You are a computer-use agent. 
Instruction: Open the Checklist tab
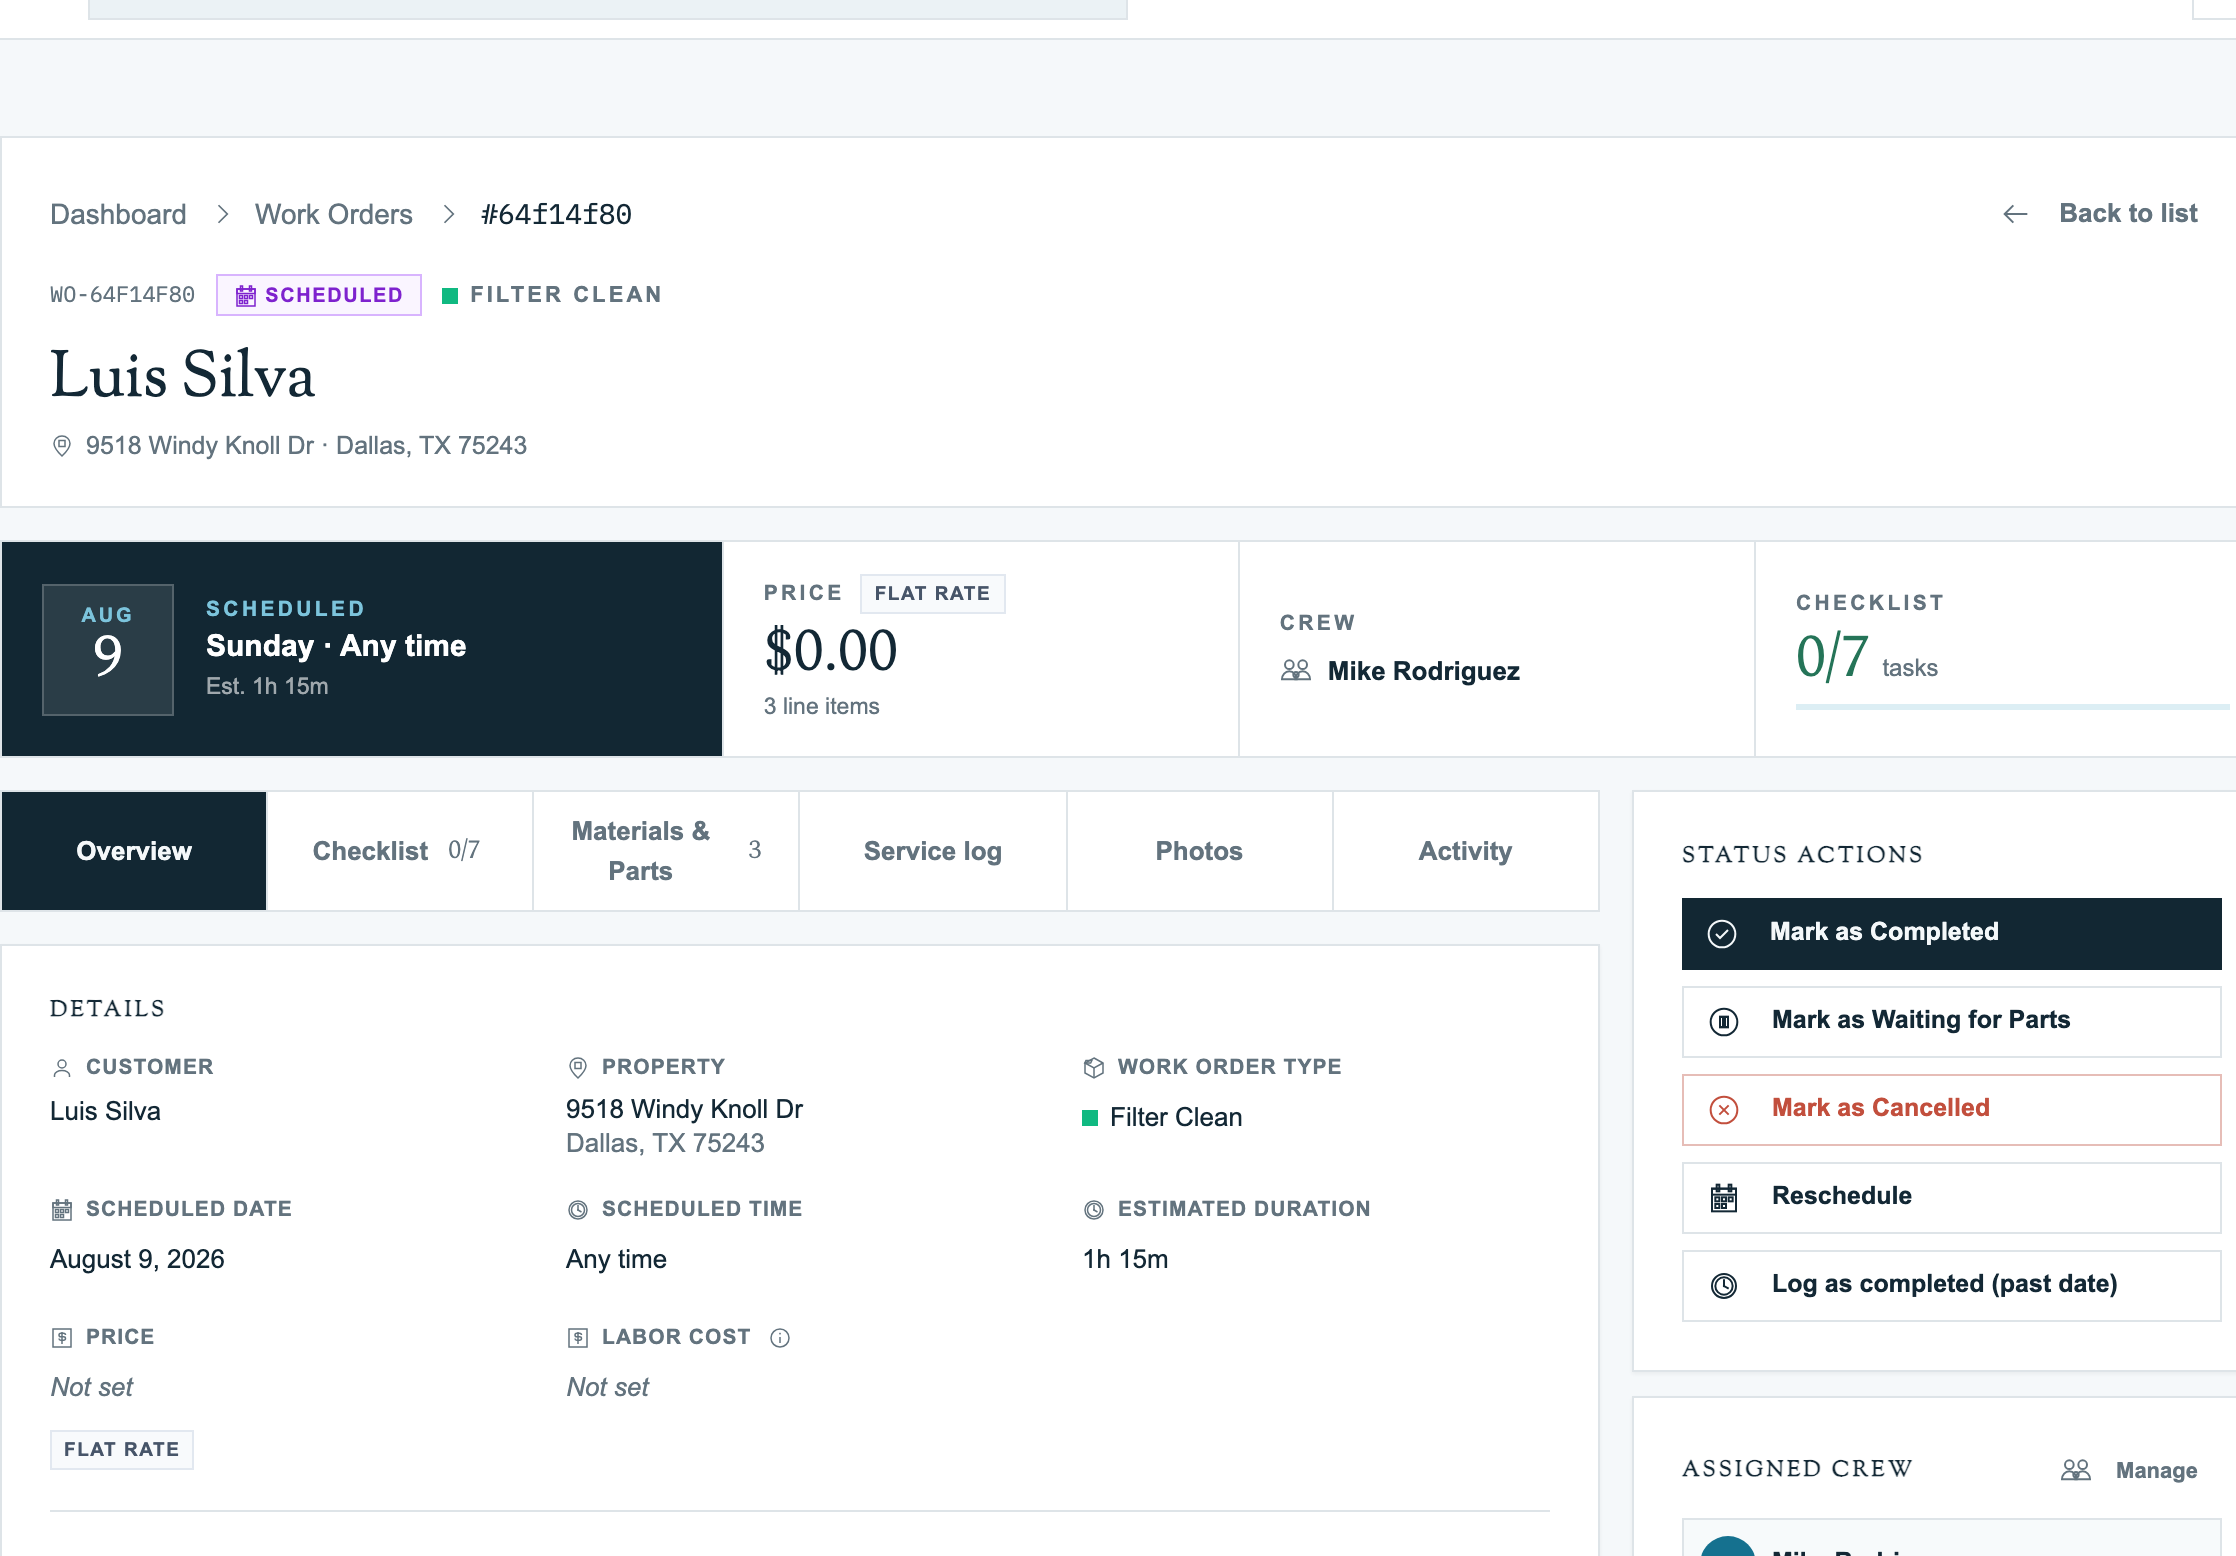(400, 851)
